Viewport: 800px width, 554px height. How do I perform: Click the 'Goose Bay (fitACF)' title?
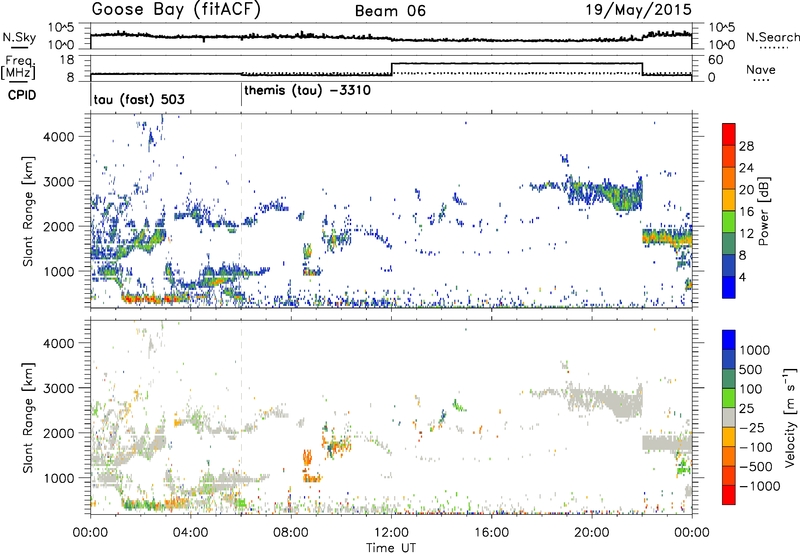tap(176, 10)
